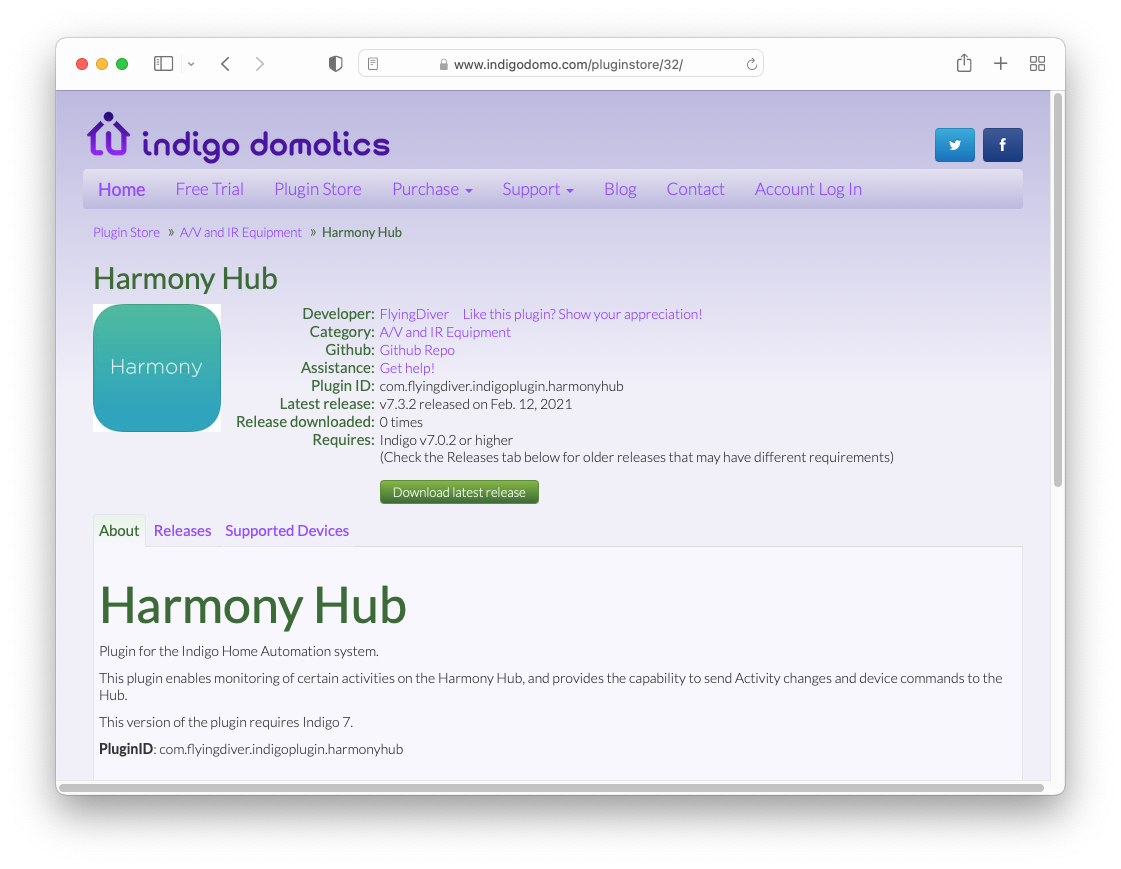Open the Facebook page icon
The image size is (1121, 869).
[x=1002, y=145]
